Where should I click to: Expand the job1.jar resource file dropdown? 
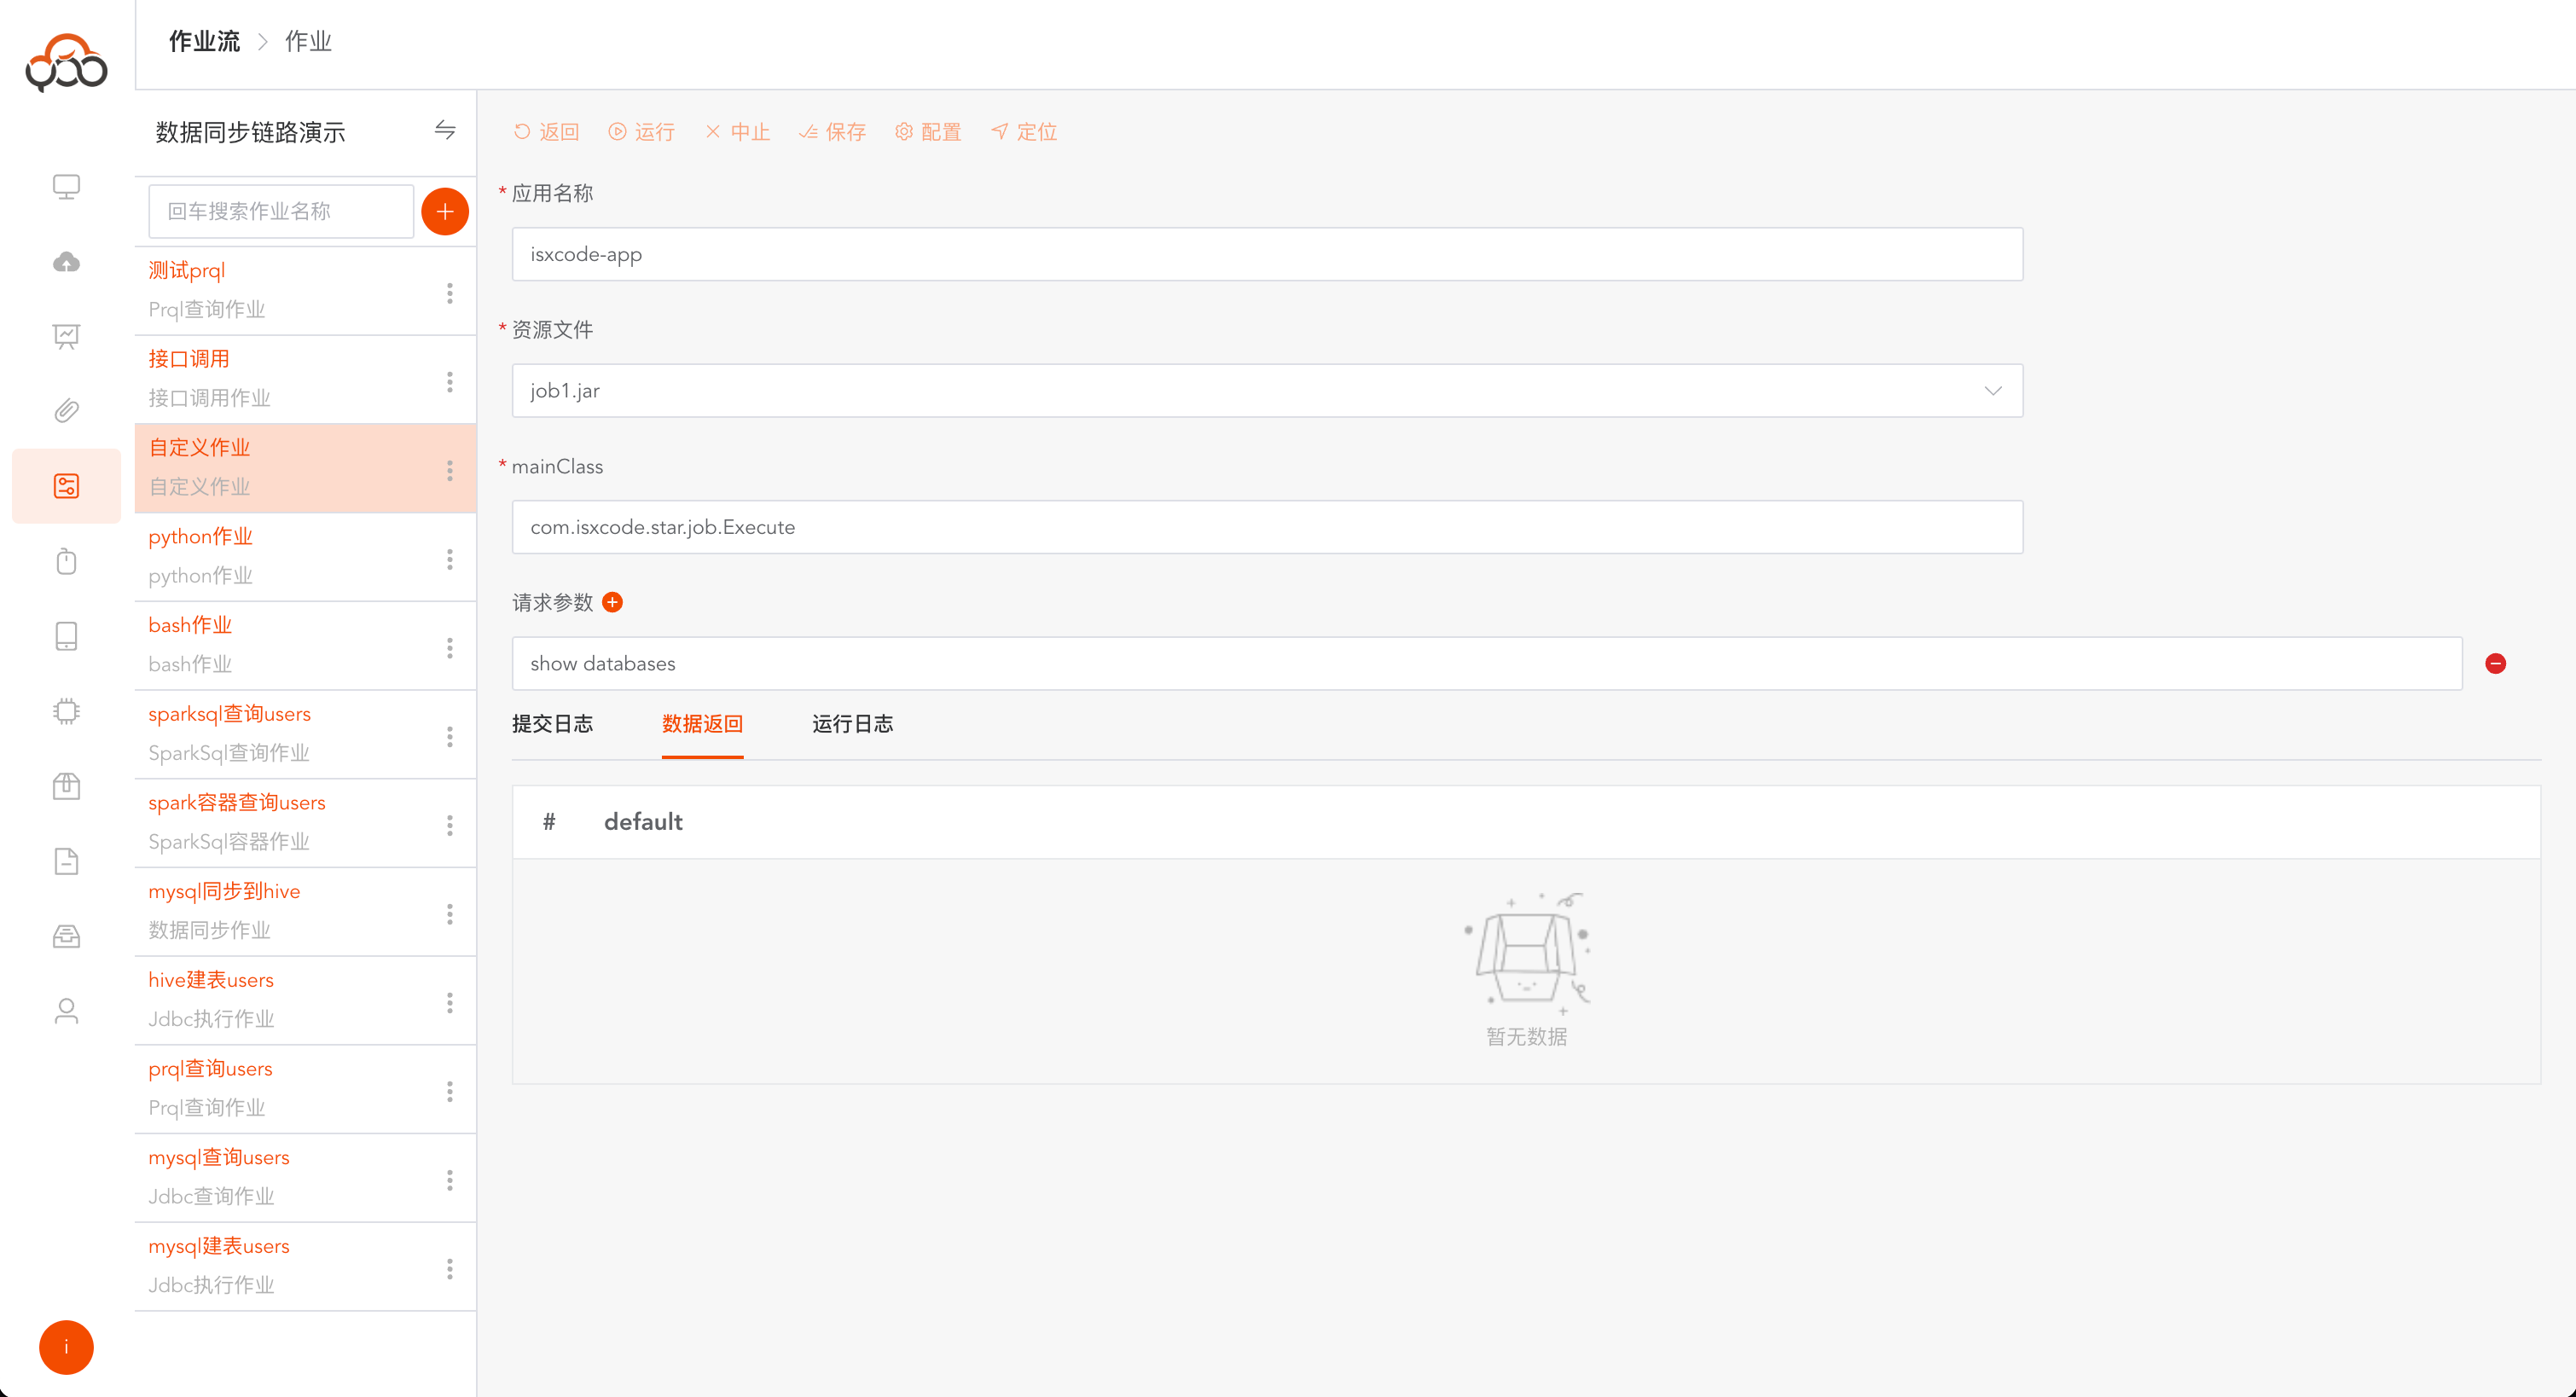[1992, 391]
